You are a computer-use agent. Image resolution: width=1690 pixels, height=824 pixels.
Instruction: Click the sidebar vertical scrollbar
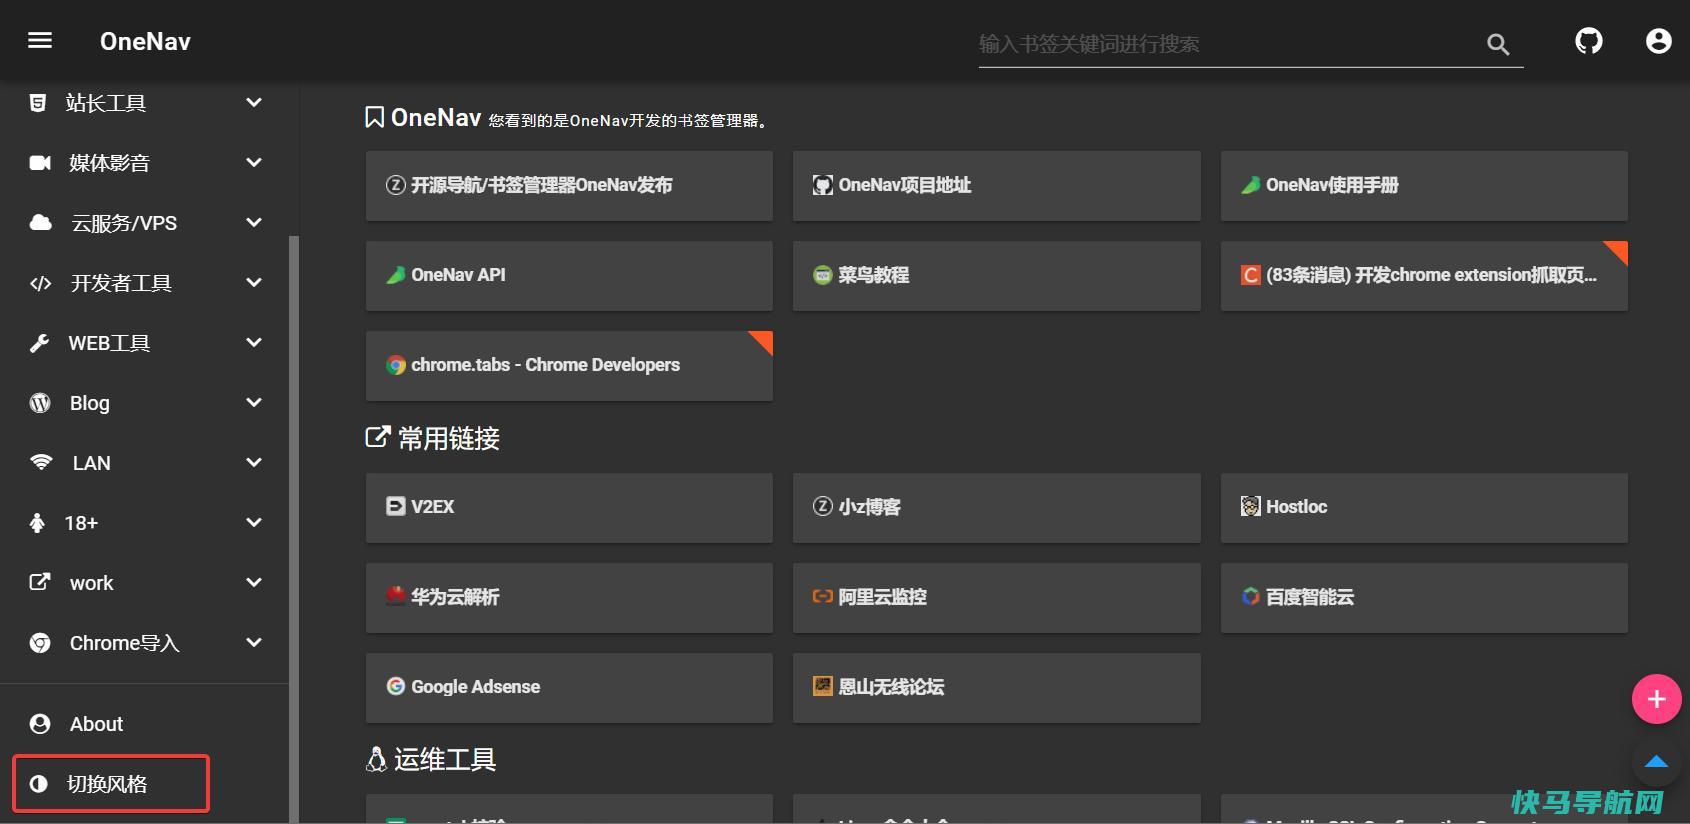tap(294, 528)
